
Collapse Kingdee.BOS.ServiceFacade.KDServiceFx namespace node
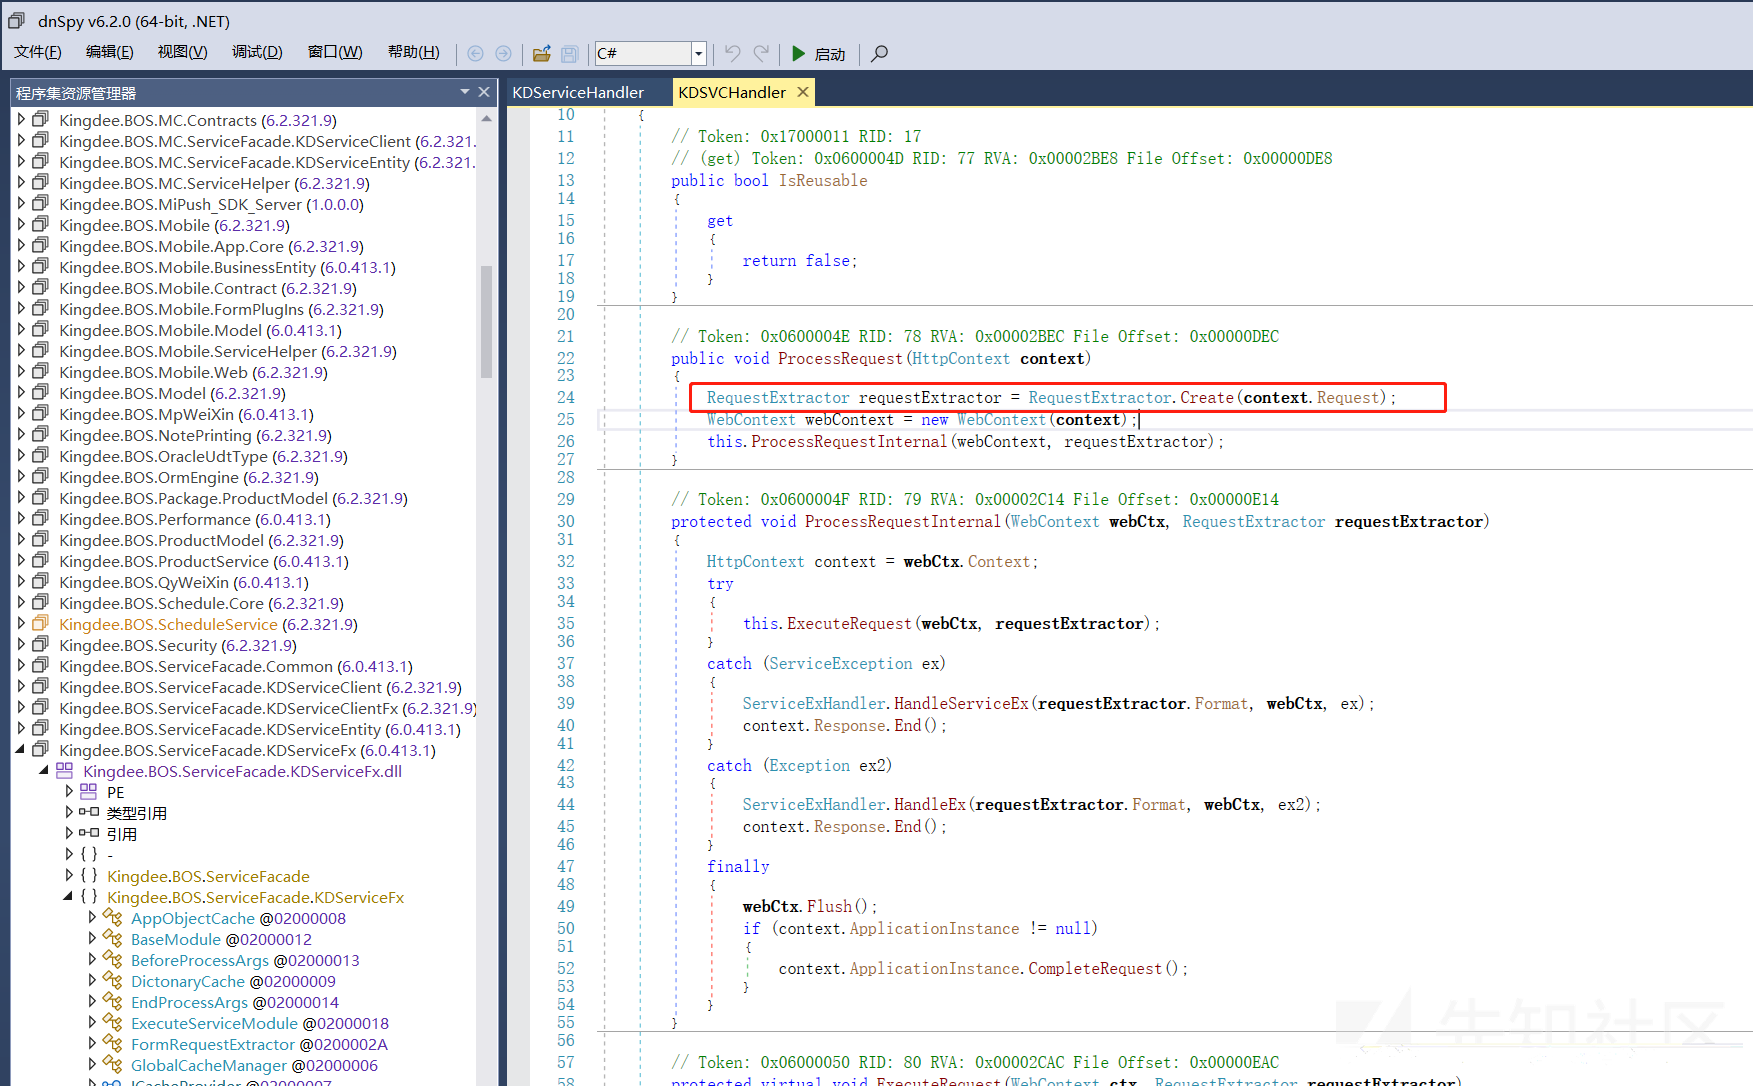[69, 896]
